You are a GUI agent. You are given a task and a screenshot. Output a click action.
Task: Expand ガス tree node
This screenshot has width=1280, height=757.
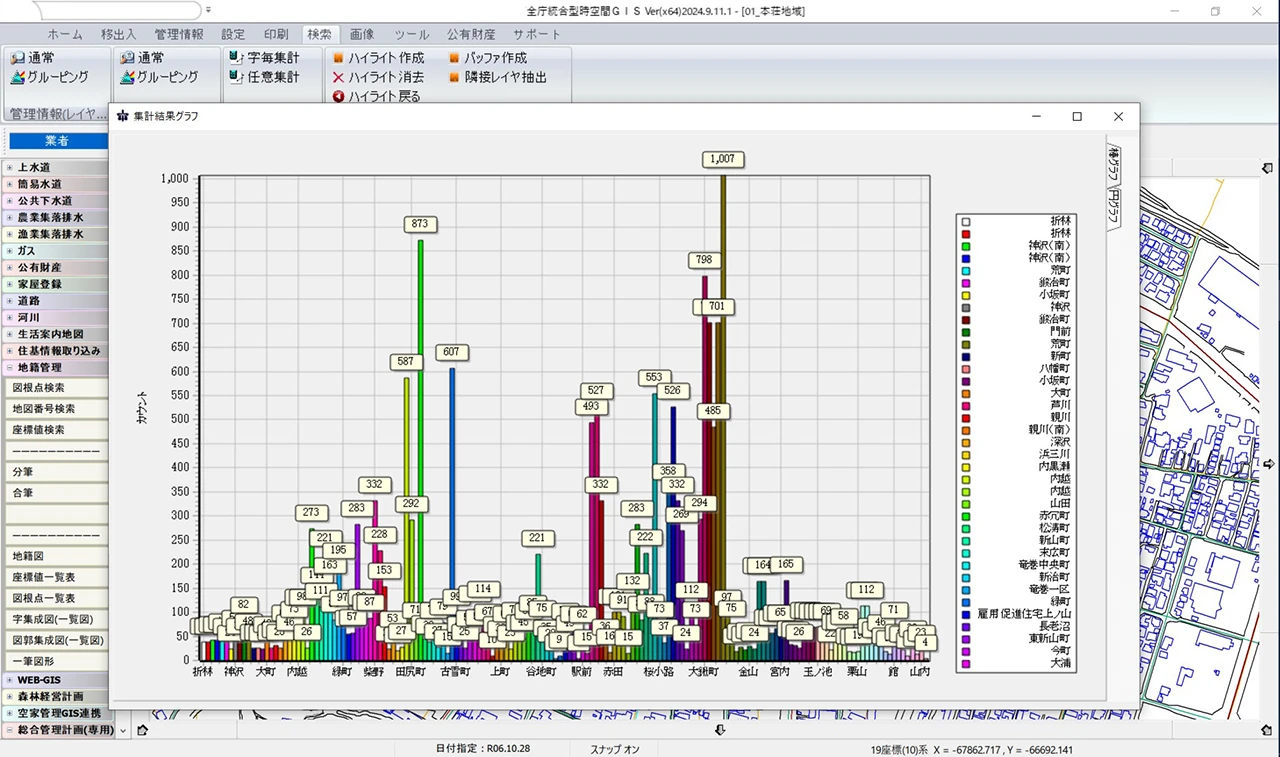9,251
